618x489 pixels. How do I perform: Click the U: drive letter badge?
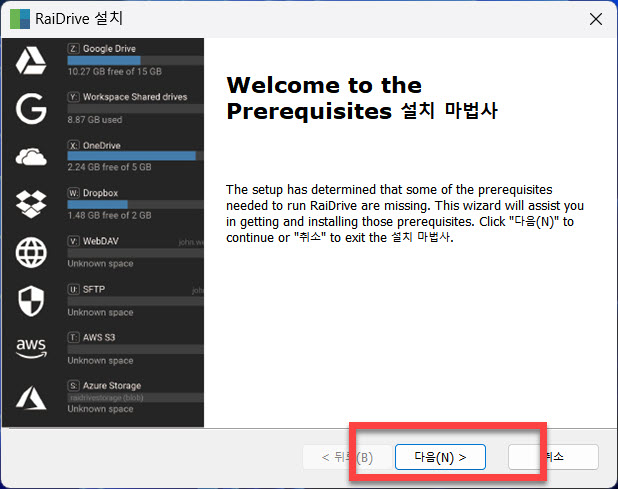tap(73, 290)
